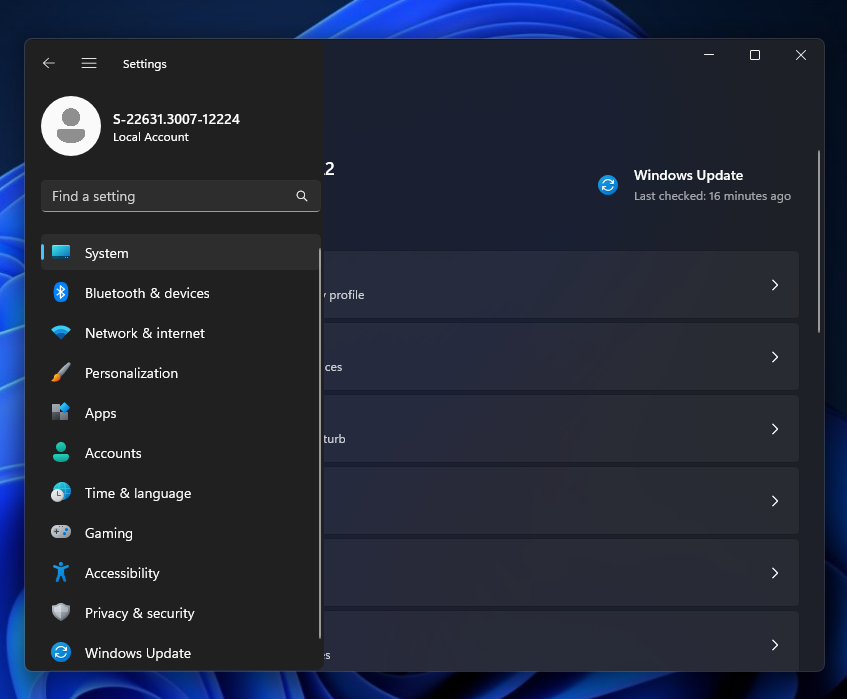
Task: Expand the row ending in 'ces'
Action: click(561, 357)
